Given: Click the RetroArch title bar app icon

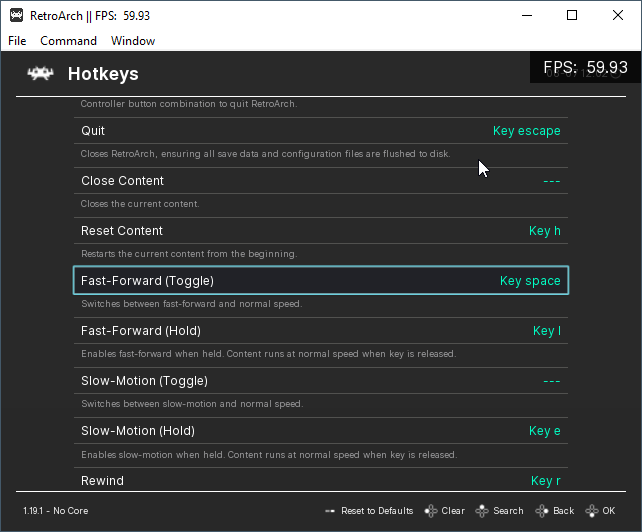Looking at the screenshot, I should 16,16.
